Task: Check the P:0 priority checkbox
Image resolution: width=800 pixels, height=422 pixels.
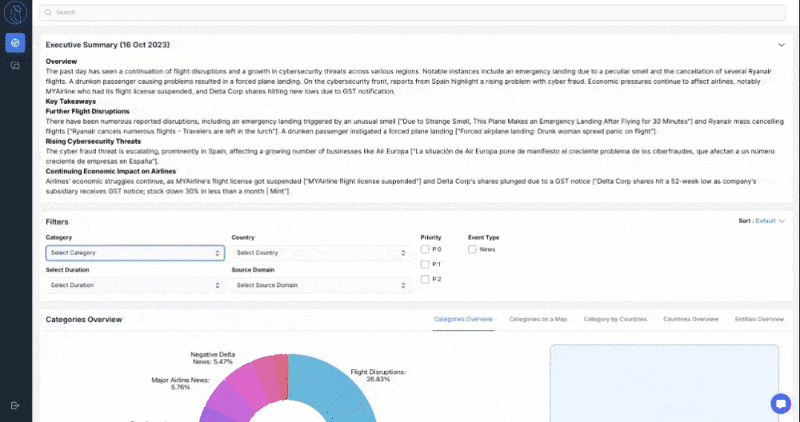Action: pos(425,250)
